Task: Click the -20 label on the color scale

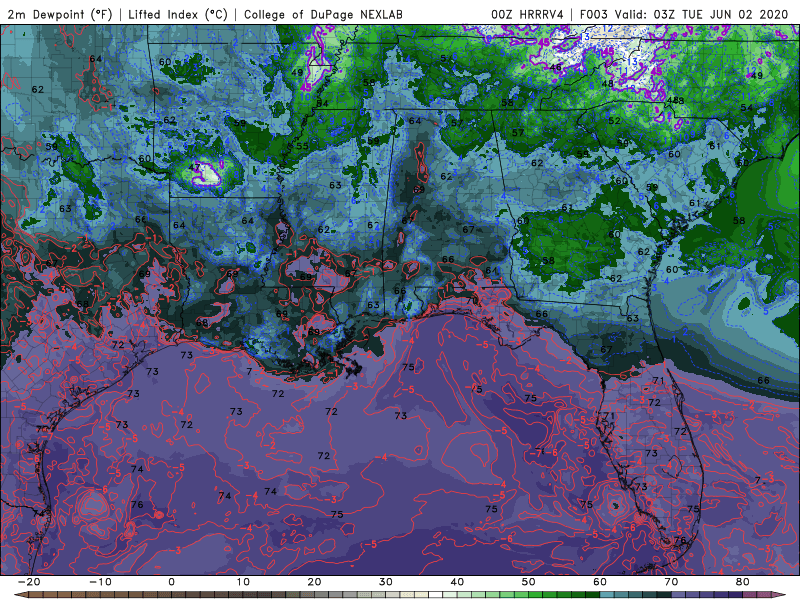Action: pos(29,582)
